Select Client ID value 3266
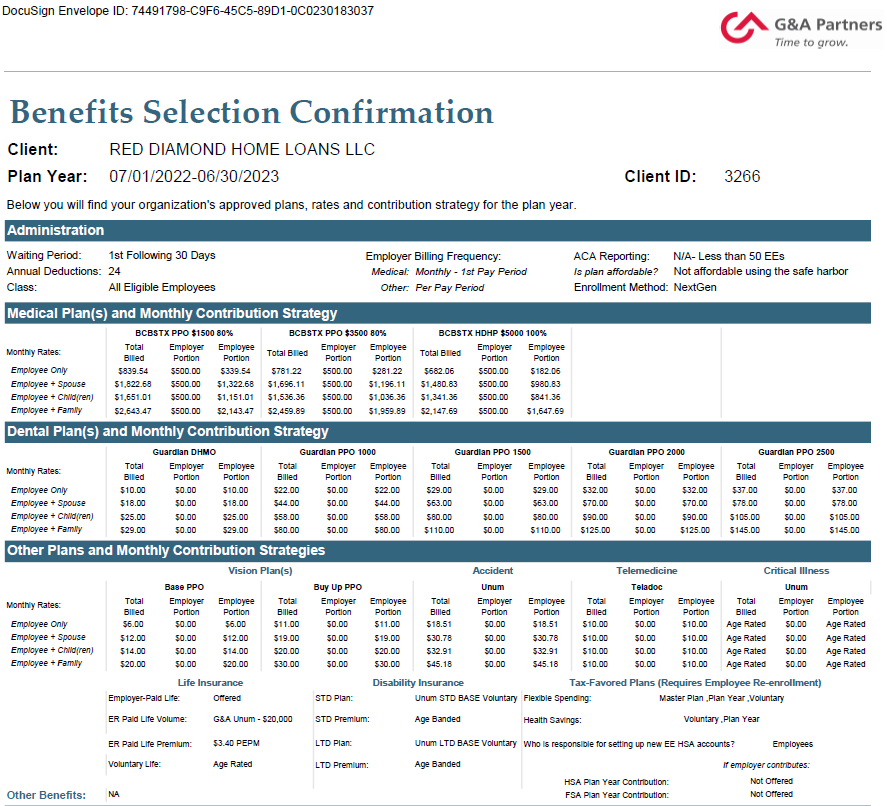 [742, 176]
